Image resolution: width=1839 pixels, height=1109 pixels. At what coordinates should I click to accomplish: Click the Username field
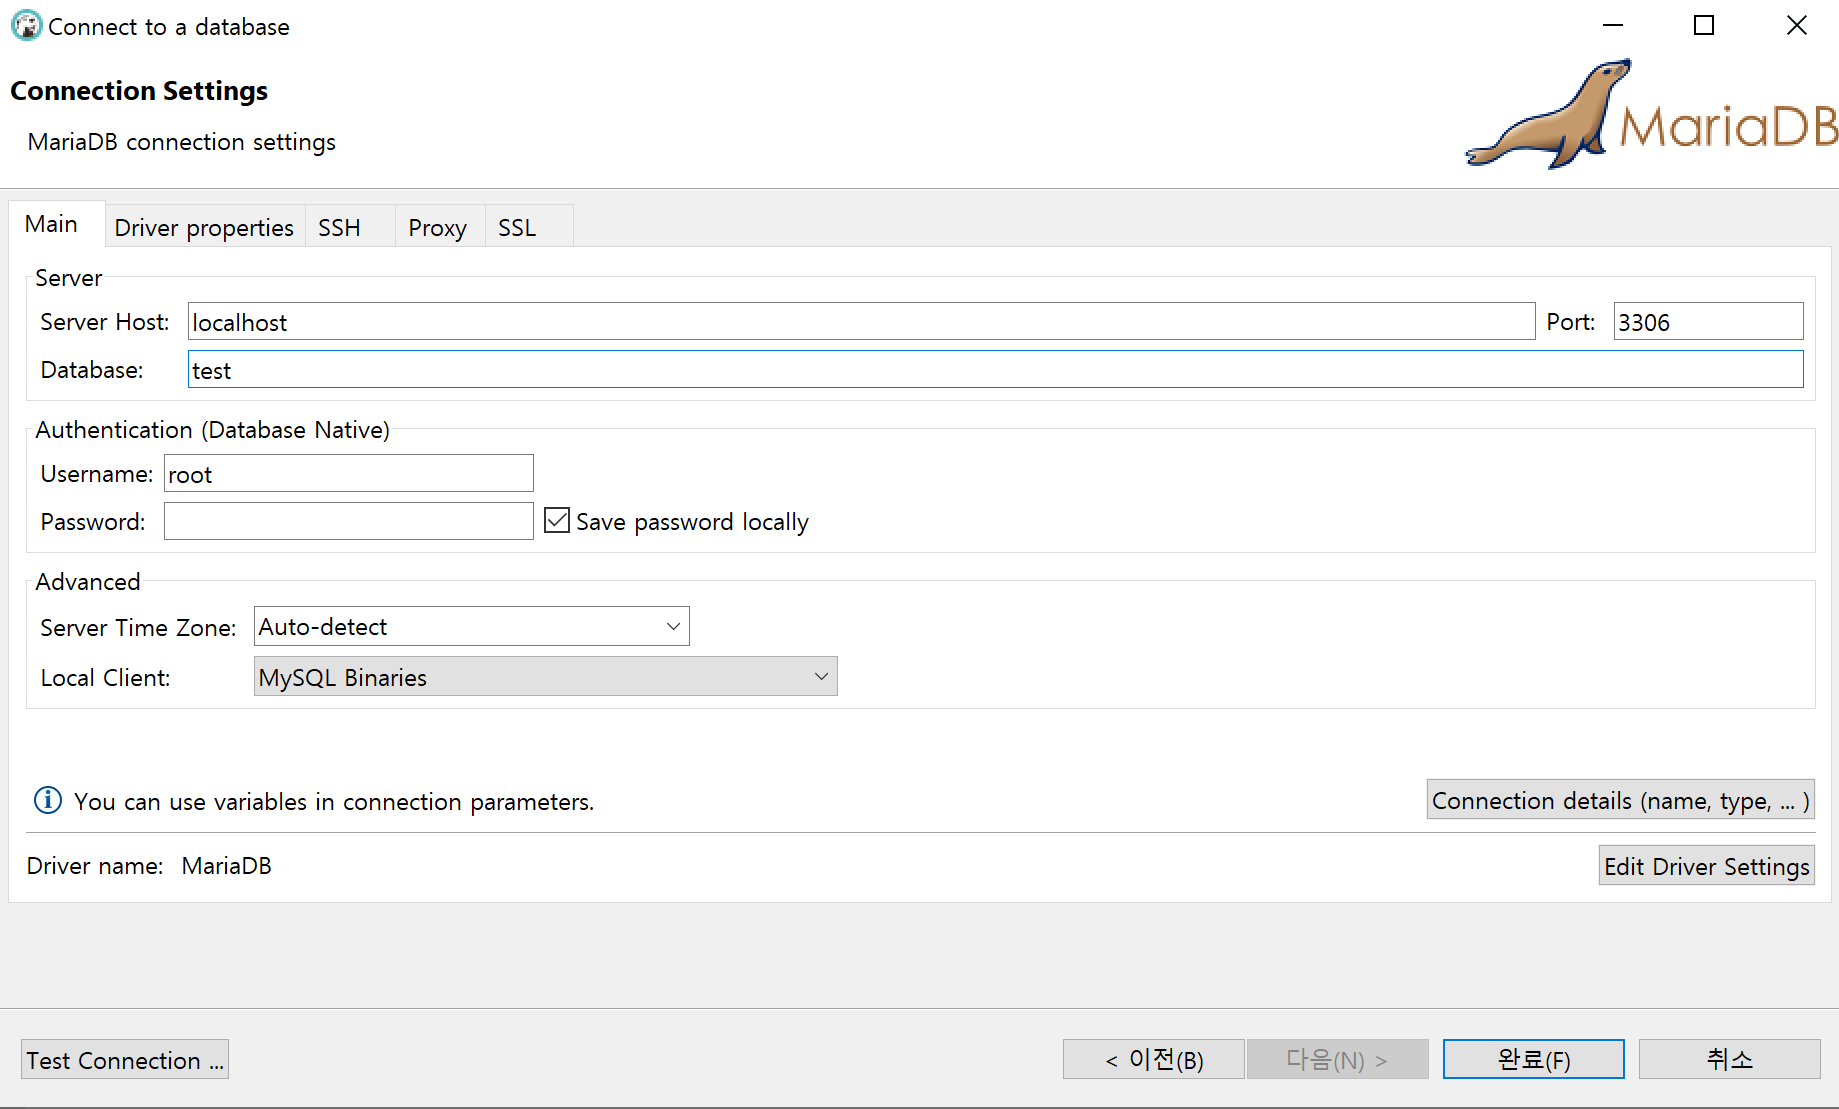click(x=348, y=473)
